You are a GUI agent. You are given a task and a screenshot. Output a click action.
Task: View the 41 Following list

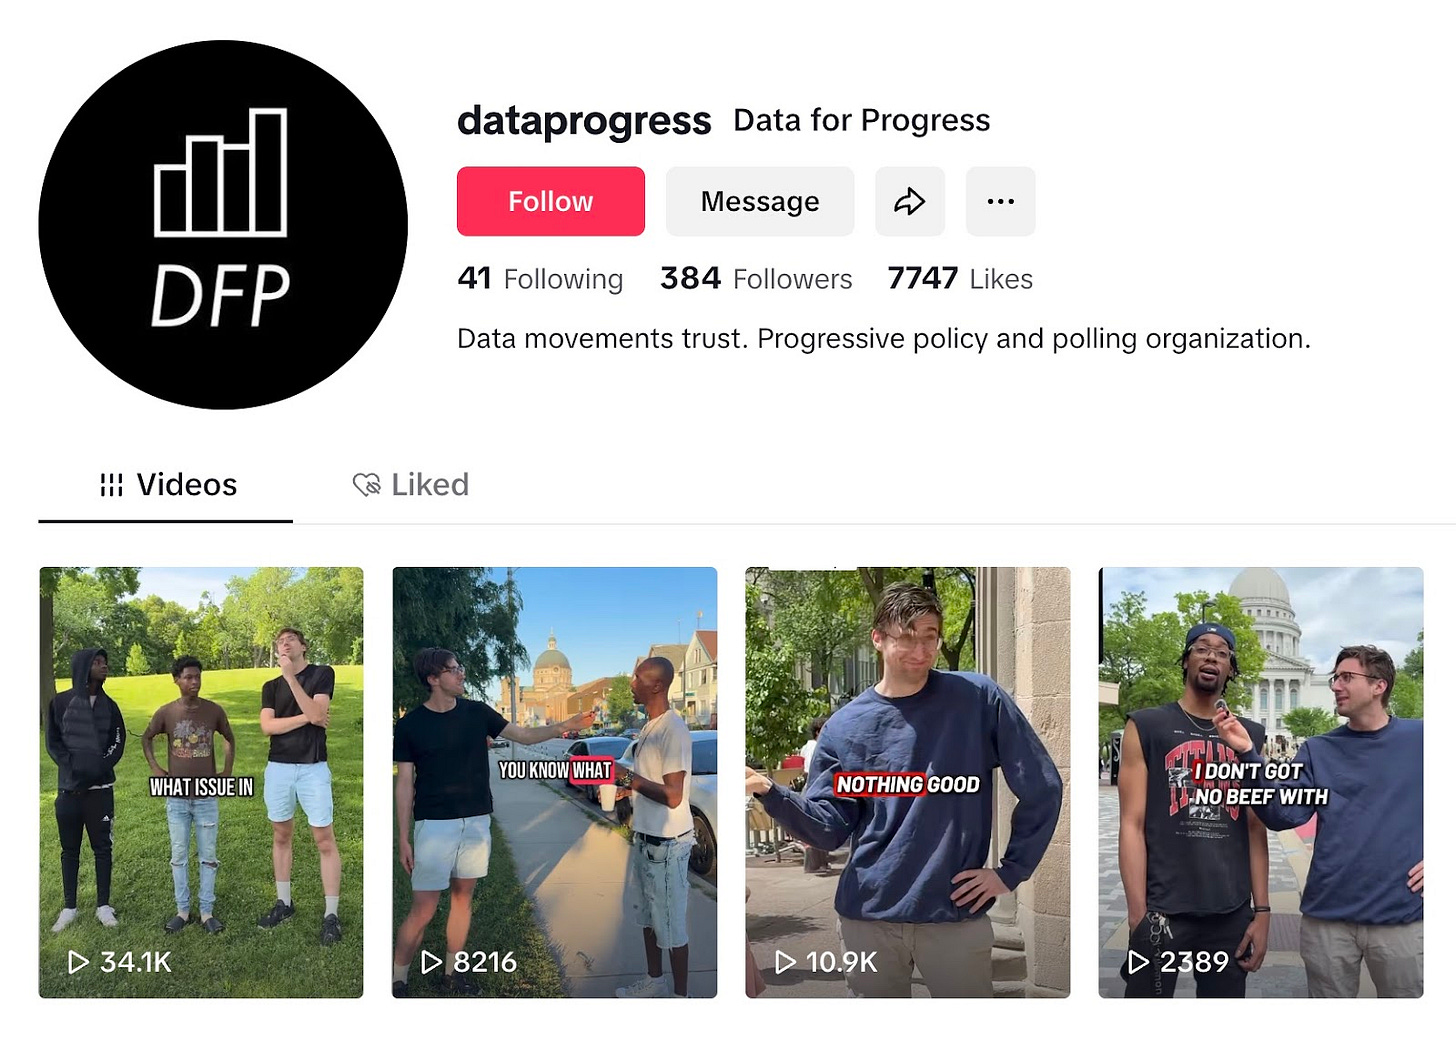(540, 278)
